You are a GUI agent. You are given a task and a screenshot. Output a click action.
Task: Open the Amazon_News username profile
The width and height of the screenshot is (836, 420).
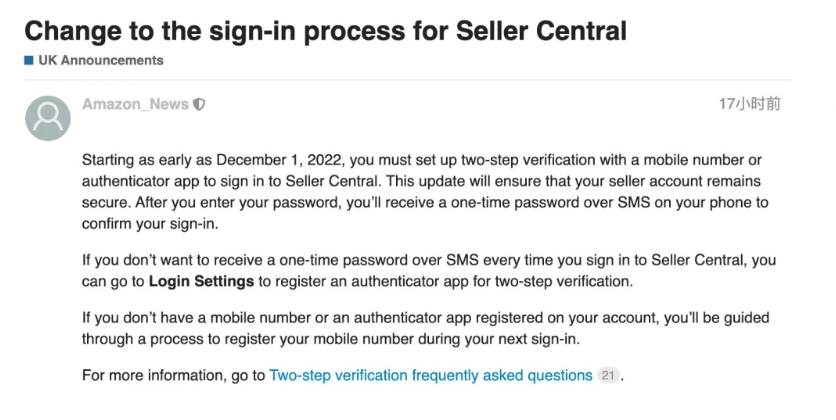[x=135, y=104]
